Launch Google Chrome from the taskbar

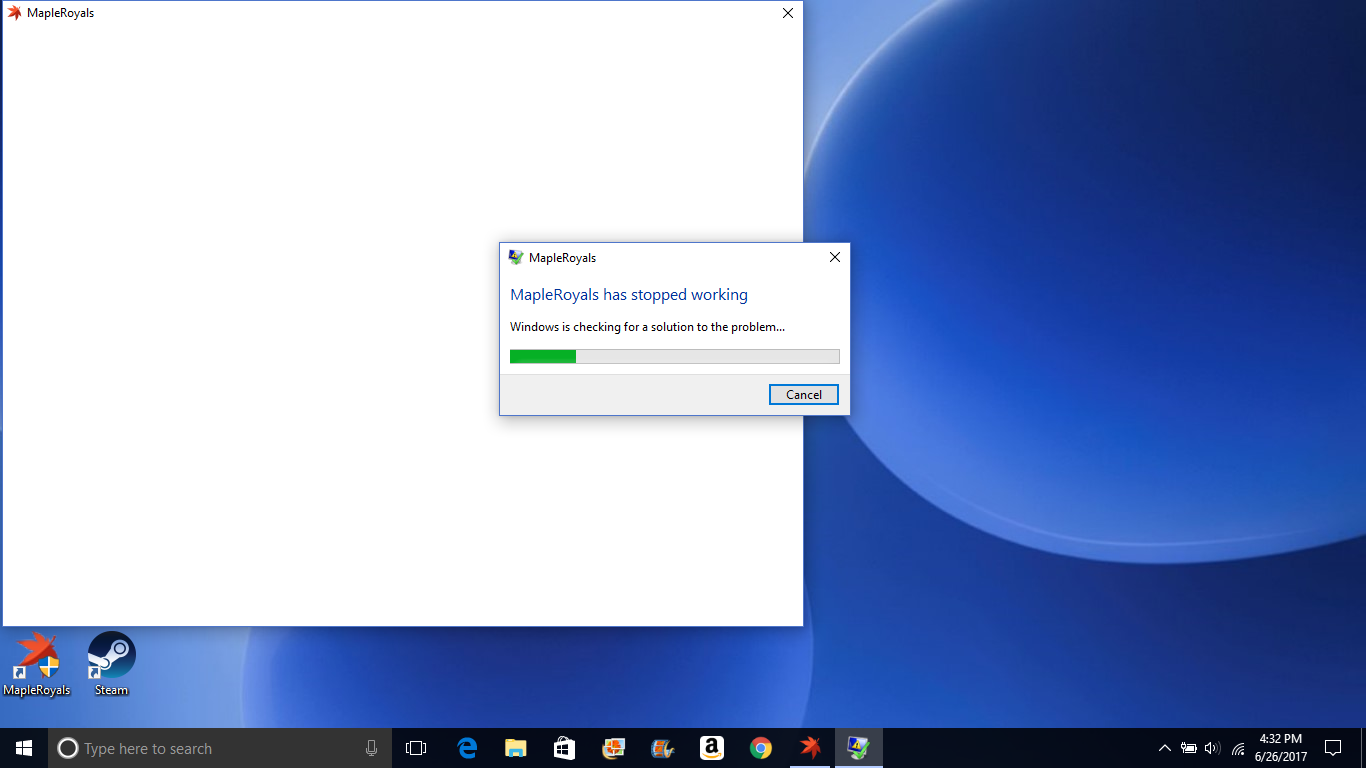(761, 748)
